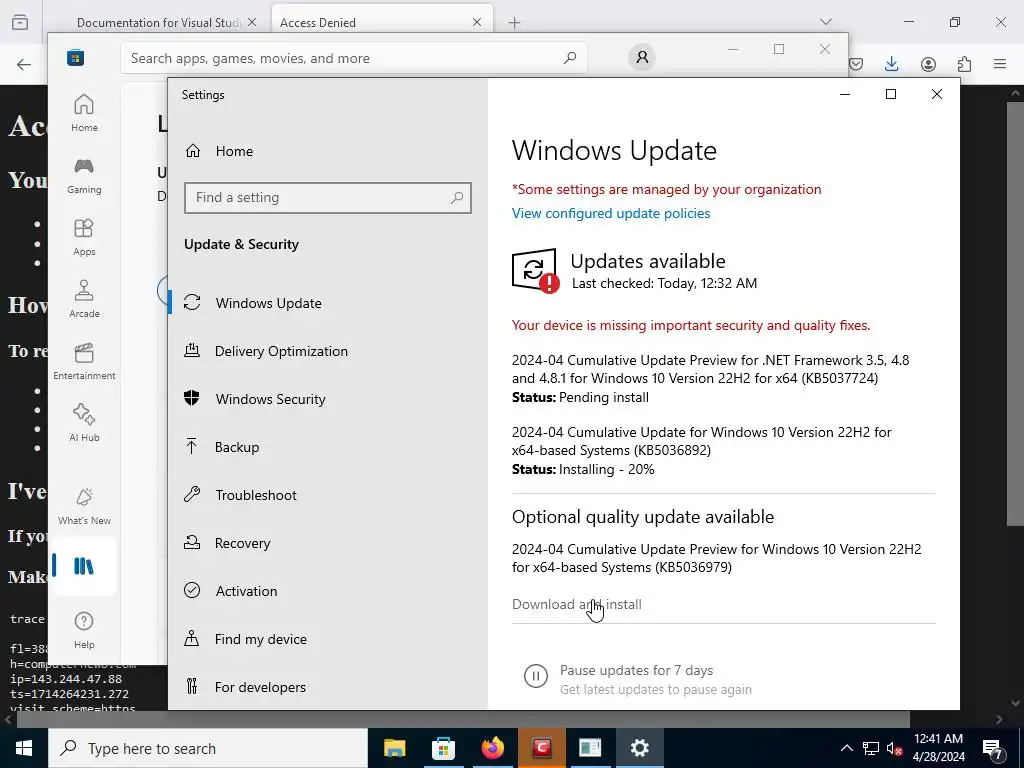Open Help in Microsoft Store sidebar
The width and height of the screenshot is (1024, 768).
coord(84,631)
